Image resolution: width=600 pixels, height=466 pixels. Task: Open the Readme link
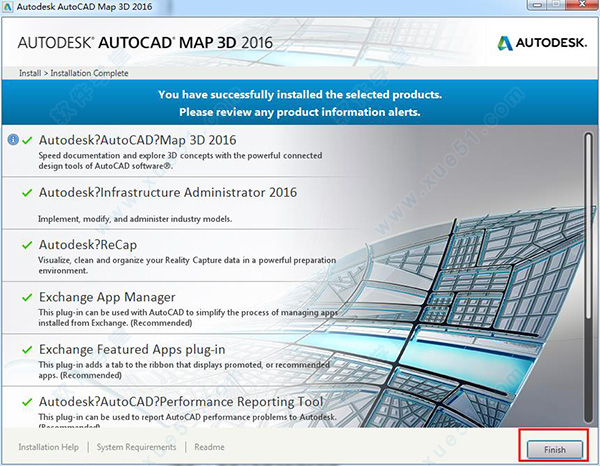tap(209, 447)
